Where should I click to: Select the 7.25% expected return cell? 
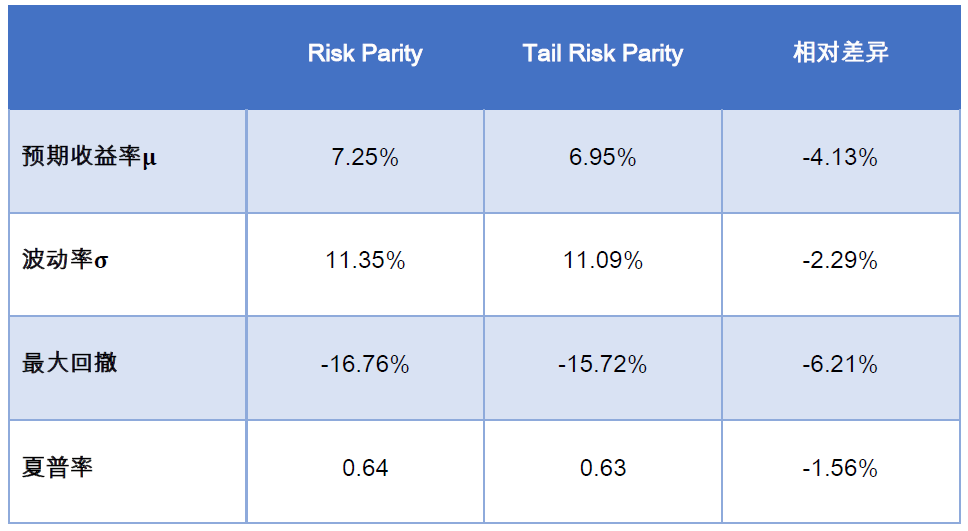tap(365, 157)
